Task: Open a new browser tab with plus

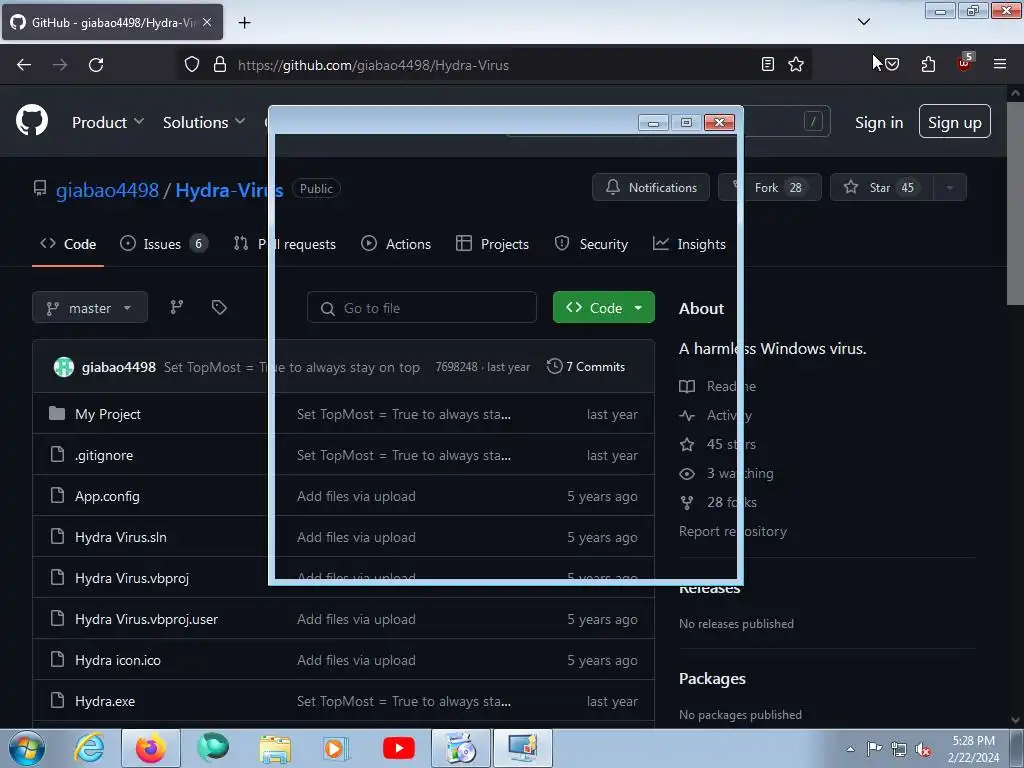Action: [x=244, y=22]
